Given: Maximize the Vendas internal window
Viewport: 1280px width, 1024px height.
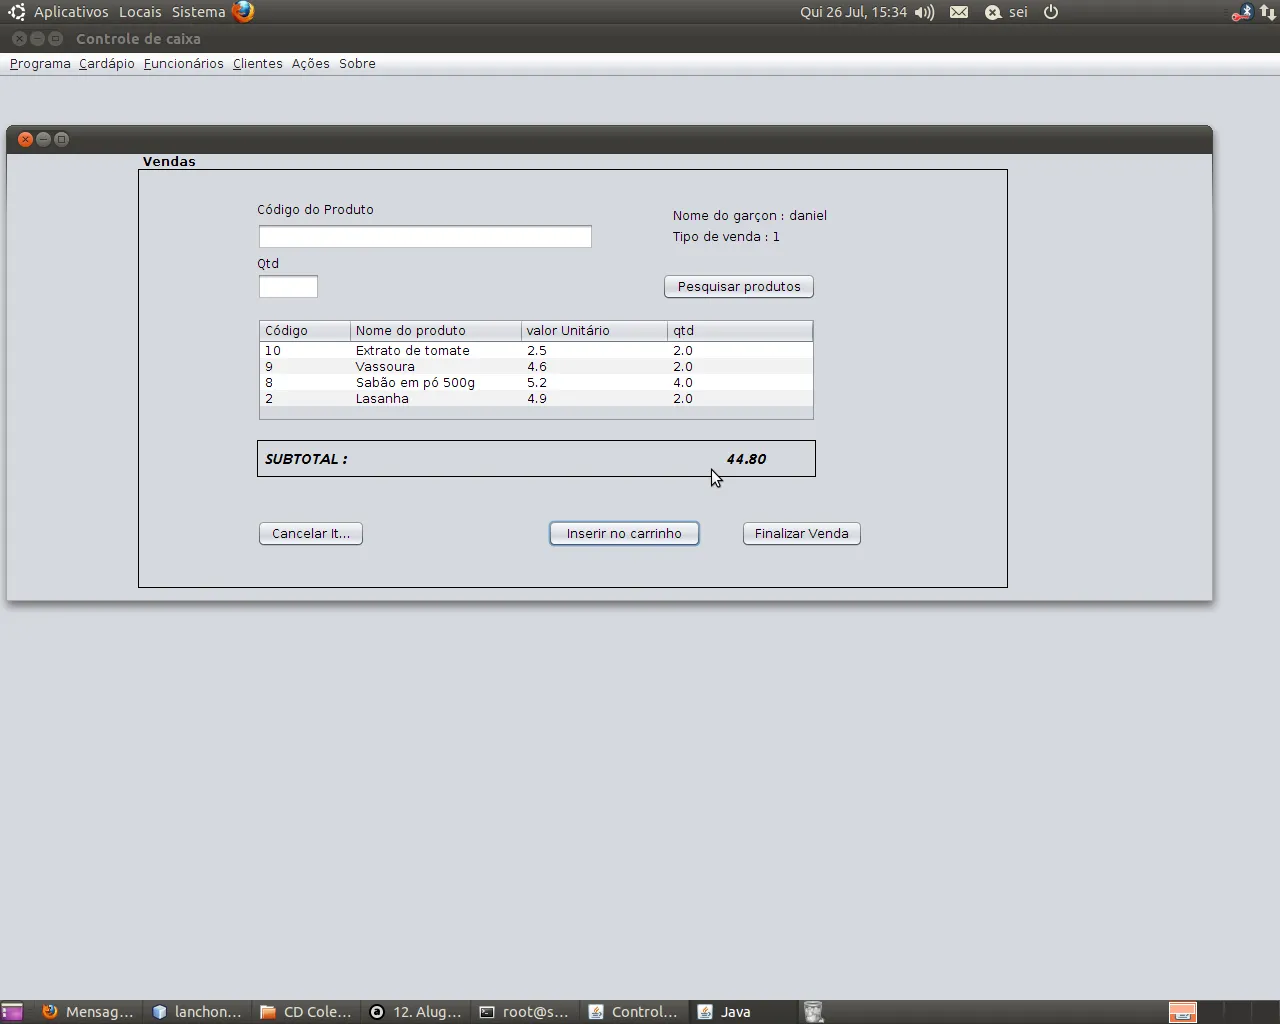Looking at the screenshot, I should pos(62,139).
